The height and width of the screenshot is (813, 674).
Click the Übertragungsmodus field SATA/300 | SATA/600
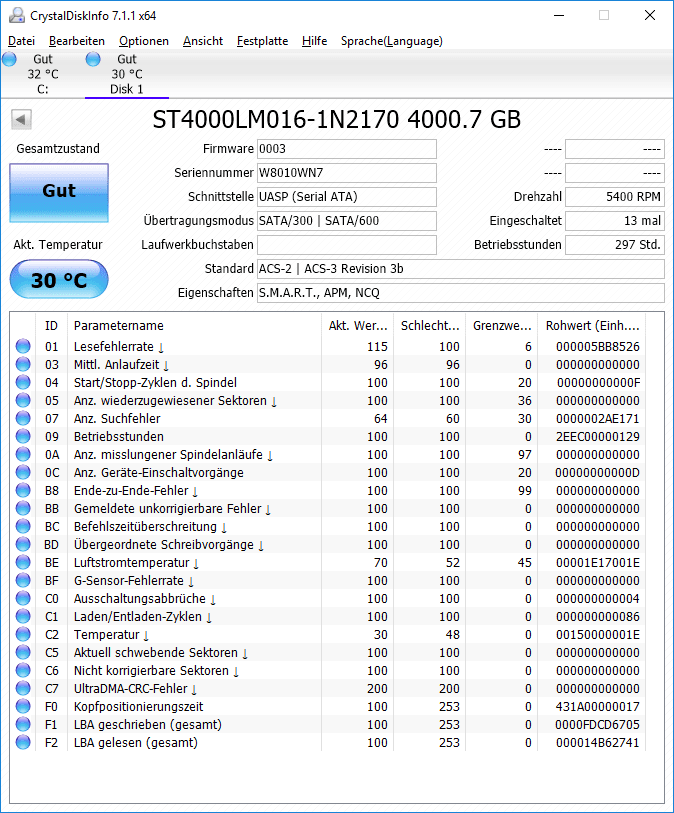tap(347, 220)
